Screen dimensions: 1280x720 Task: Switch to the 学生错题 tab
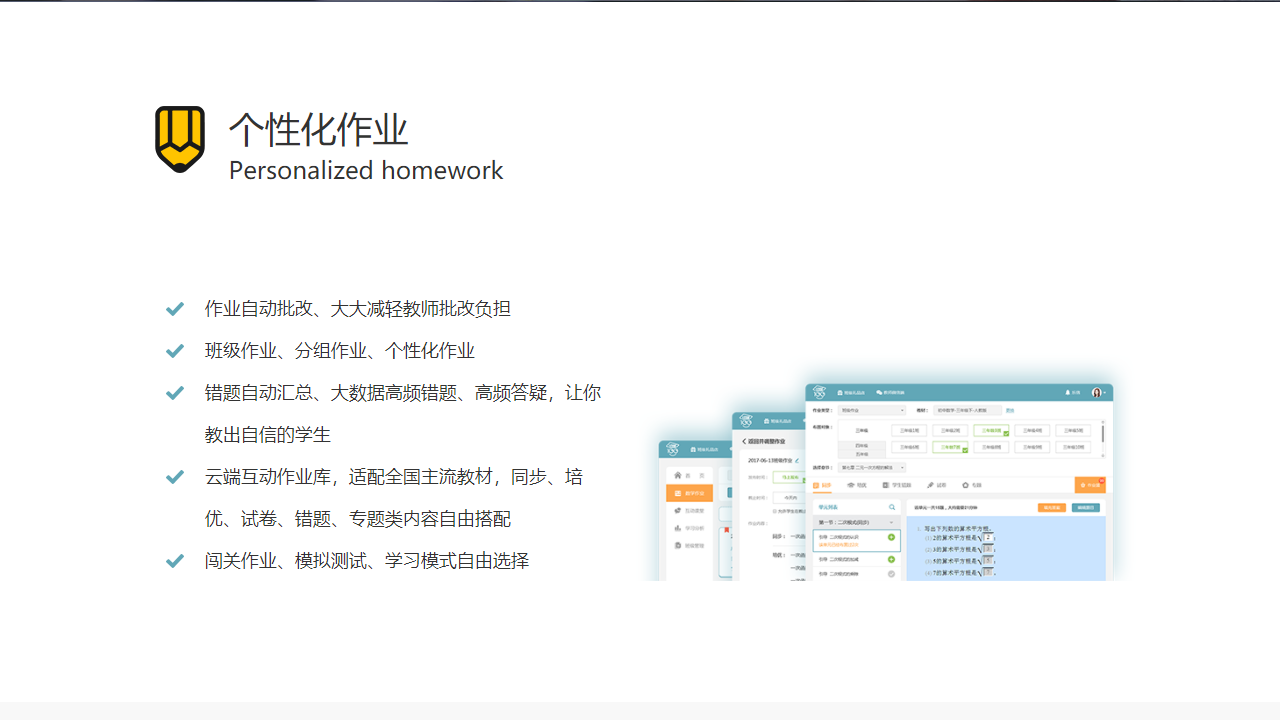tap(899, 485)
